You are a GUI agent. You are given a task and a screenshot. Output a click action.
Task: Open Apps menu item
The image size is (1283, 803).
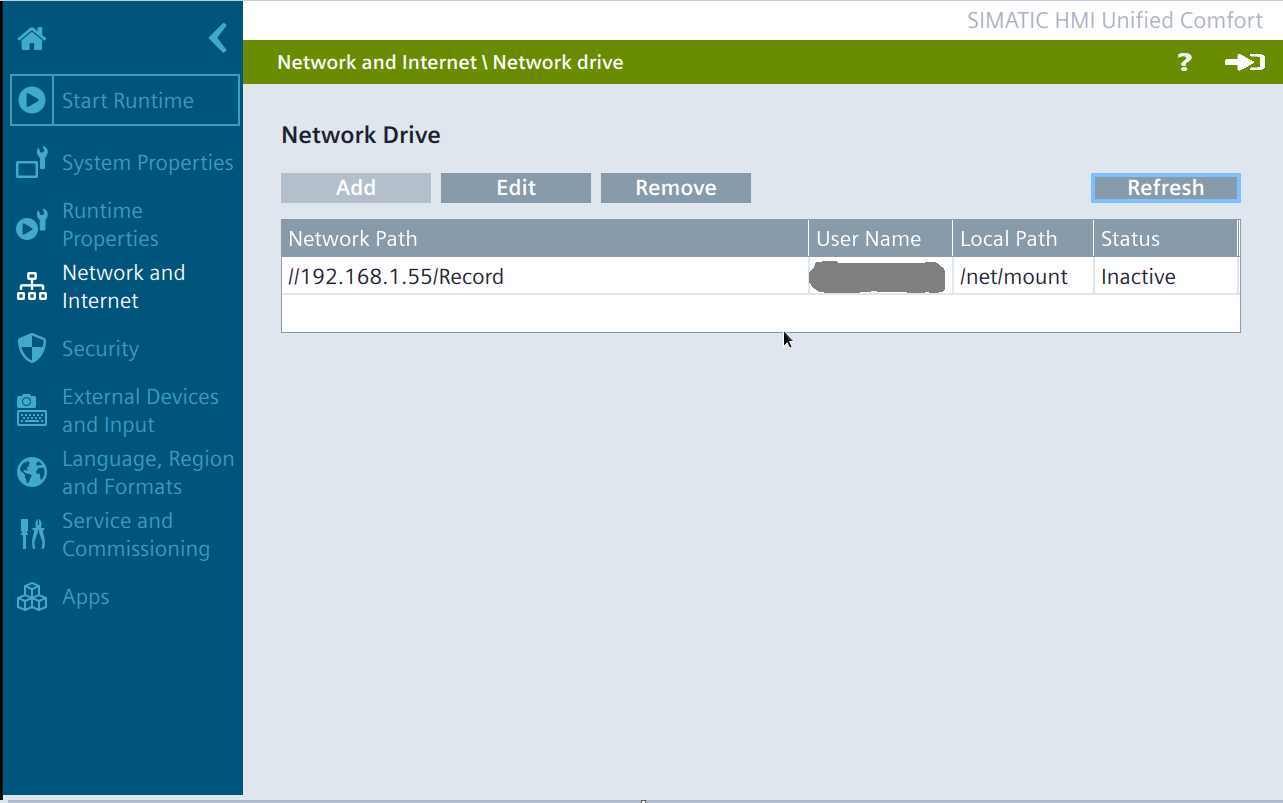tap(86, 597)
